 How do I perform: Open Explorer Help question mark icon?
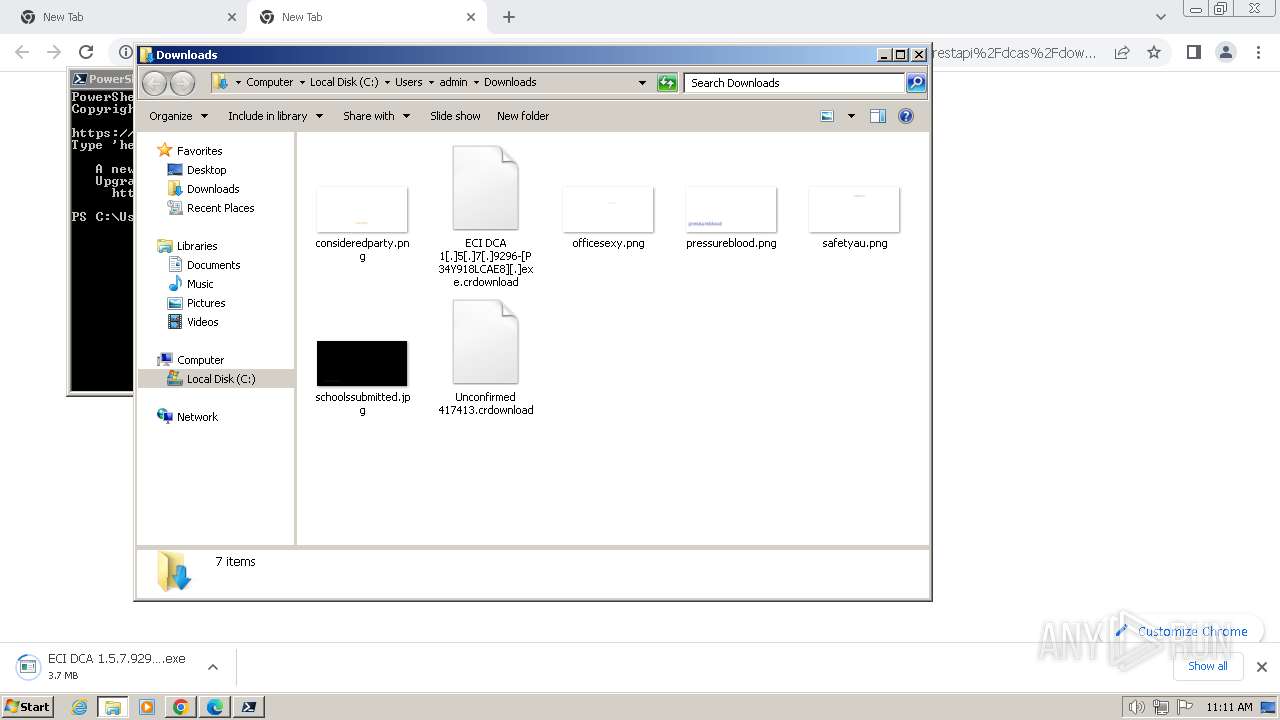(x=906, y=116)
